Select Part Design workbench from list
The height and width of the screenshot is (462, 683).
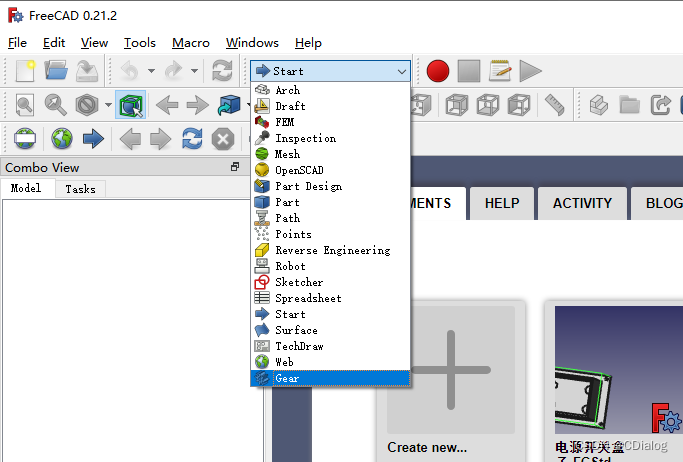point(330,186)
